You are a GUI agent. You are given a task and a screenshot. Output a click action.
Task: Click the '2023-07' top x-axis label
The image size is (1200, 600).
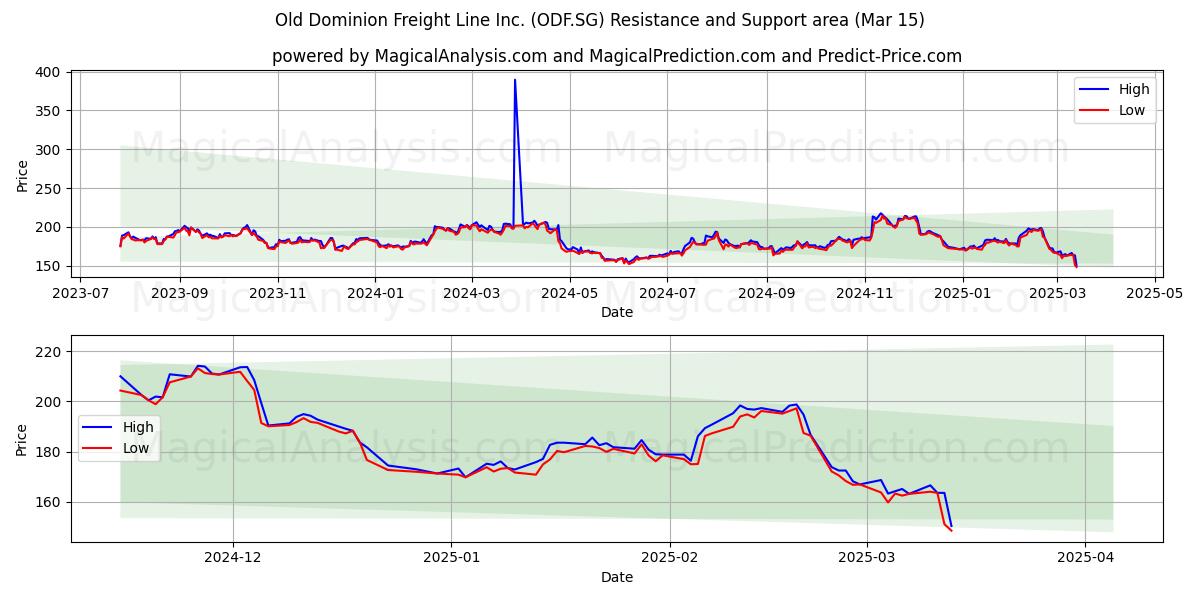(x=81, y=294)
